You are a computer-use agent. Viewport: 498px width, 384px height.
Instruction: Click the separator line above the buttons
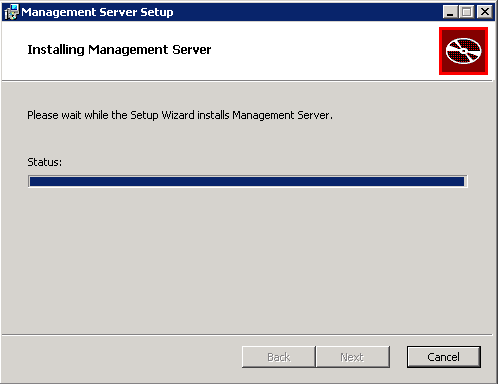point(247,334)
